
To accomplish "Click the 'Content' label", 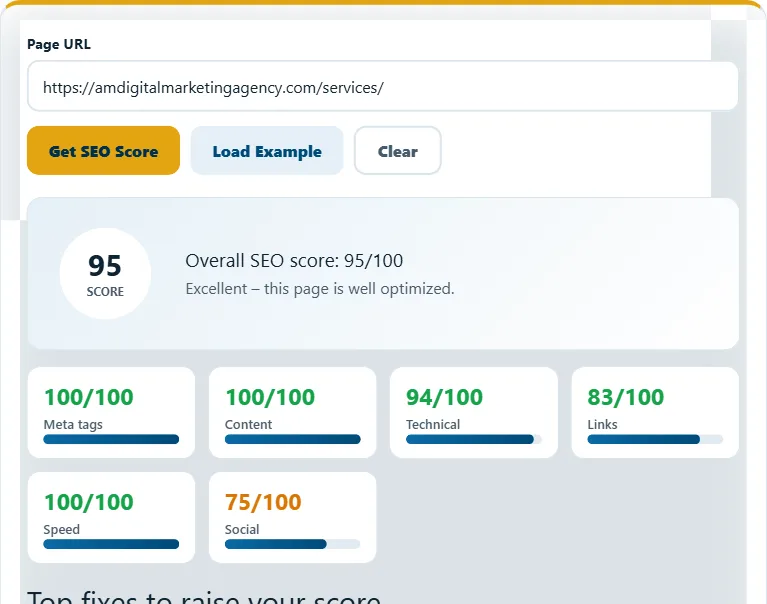I will (x=248, y=425).
